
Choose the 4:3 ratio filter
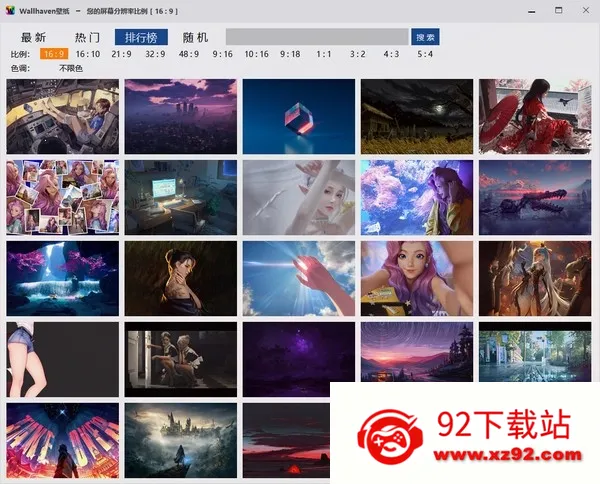391,54
